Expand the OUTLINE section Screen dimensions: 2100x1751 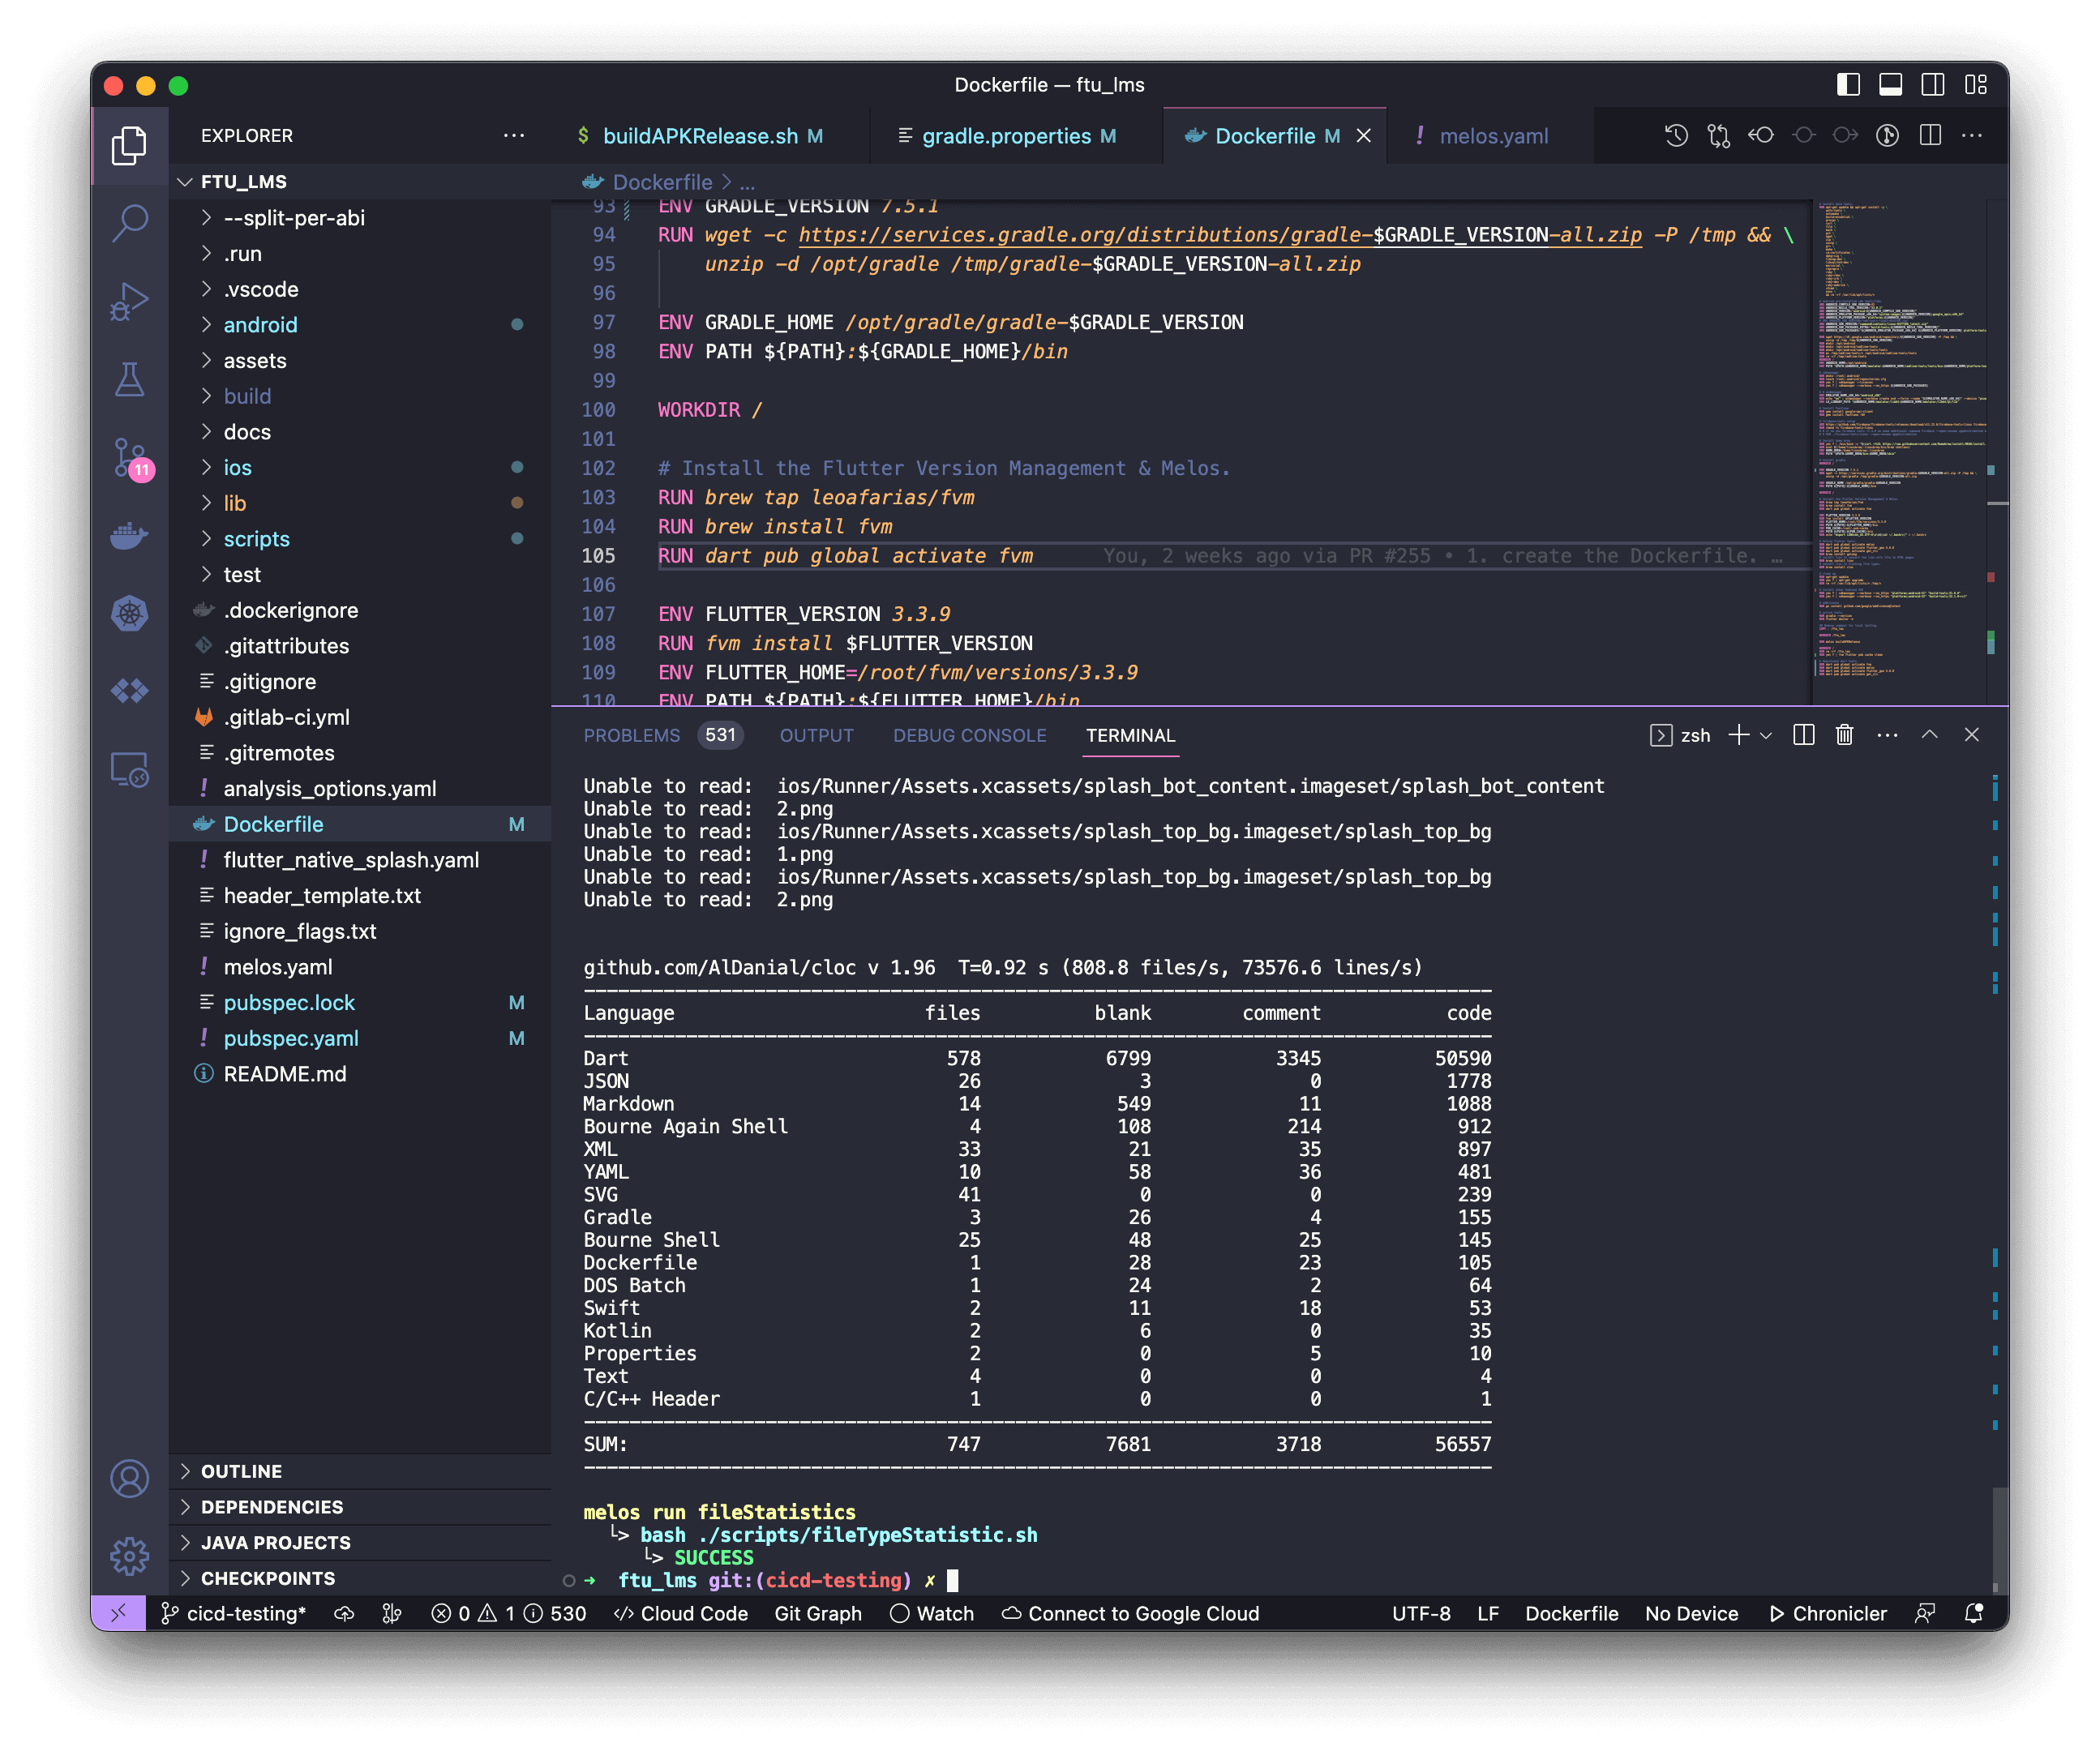[x=241, y=1471]
